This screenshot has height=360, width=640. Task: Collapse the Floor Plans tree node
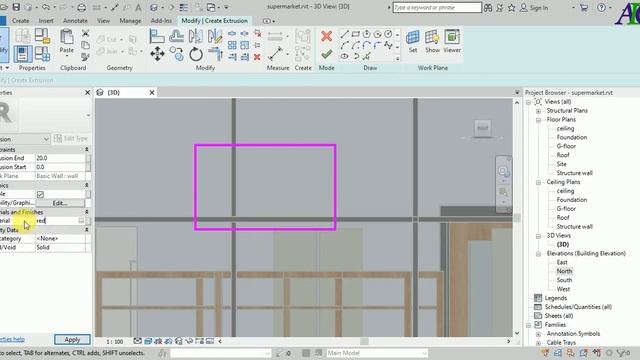click(538, 120)
